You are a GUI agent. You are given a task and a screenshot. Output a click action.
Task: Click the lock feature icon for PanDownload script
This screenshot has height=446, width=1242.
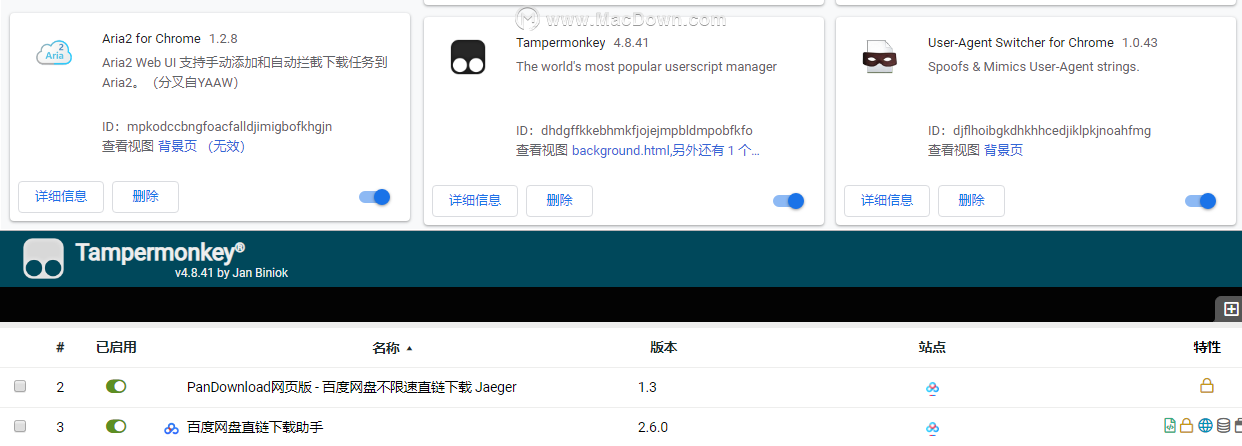[1207, 386]
